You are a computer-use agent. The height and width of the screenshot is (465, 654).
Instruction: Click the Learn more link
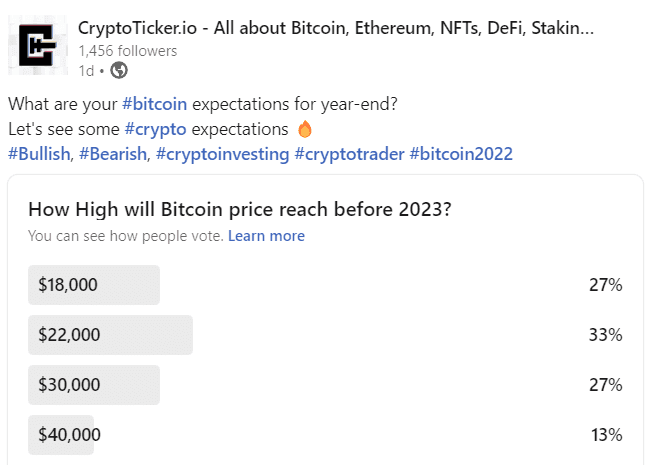[266, 236]
